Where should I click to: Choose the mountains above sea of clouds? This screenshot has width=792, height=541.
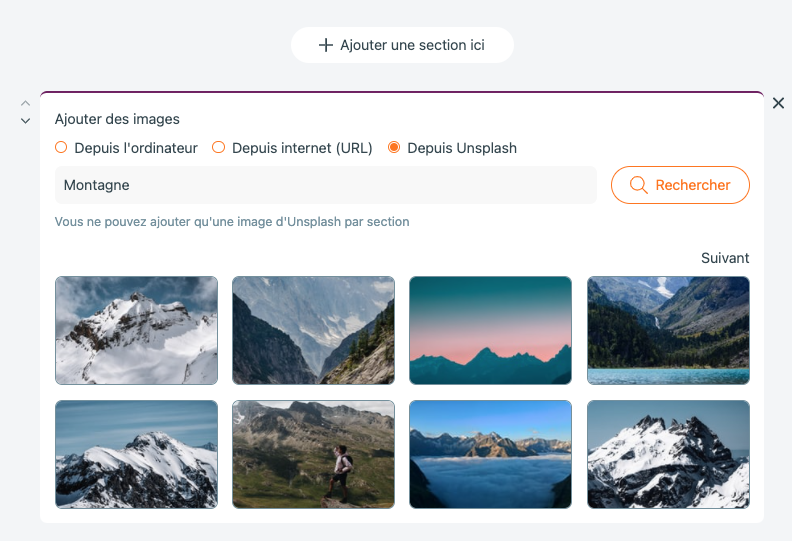coord(490,454)
